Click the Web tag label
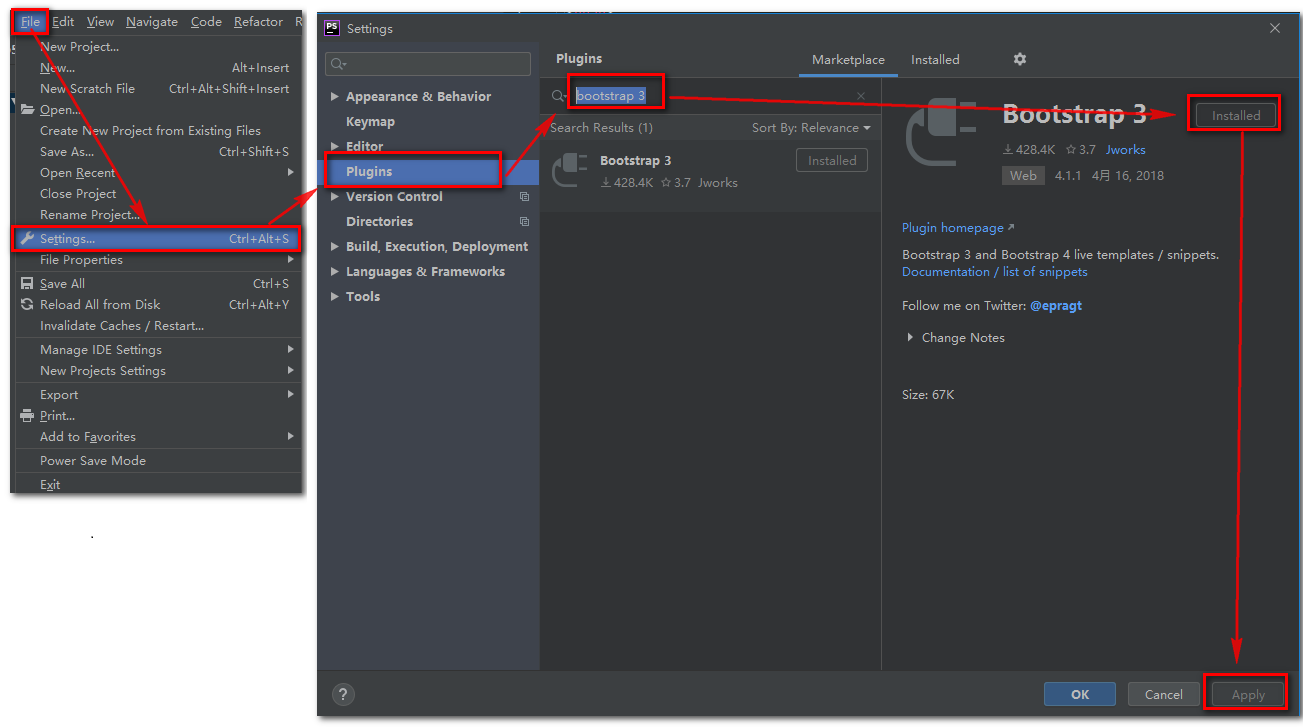The height and width of the screenshot is (727, 1303). pyautogui.click(x=1023, y=175)
